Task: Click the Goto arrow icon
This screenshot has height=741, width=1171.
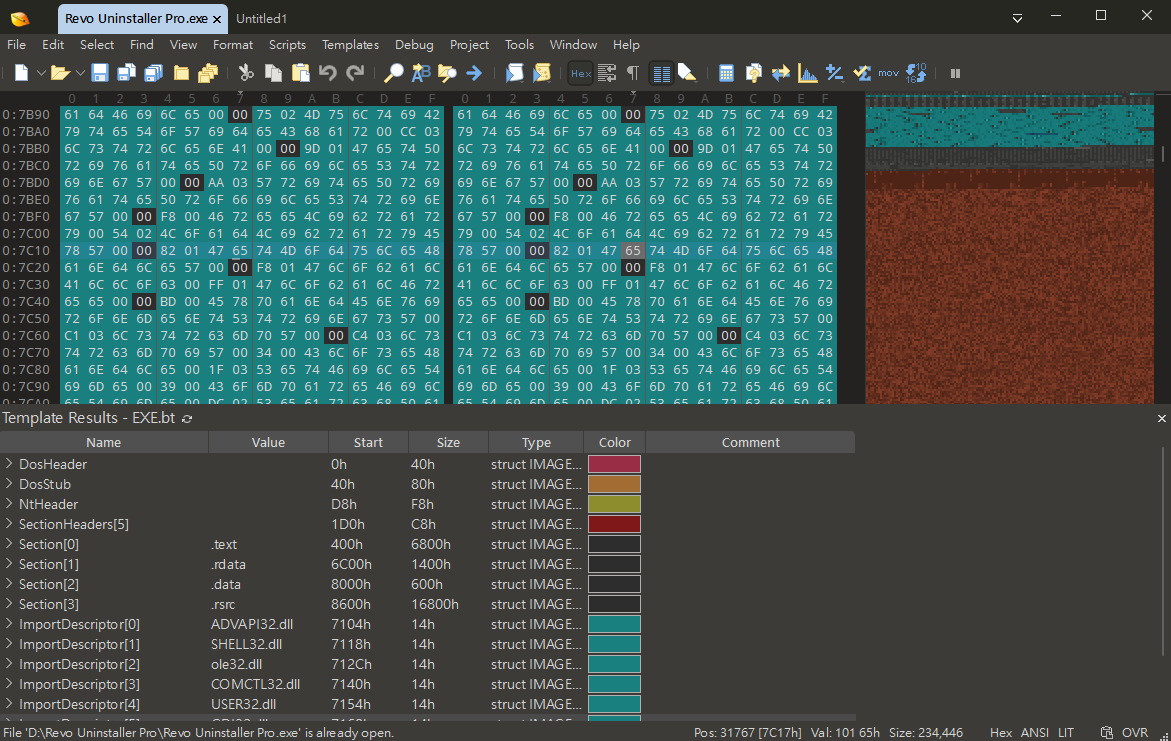Action: pos(474,73)
